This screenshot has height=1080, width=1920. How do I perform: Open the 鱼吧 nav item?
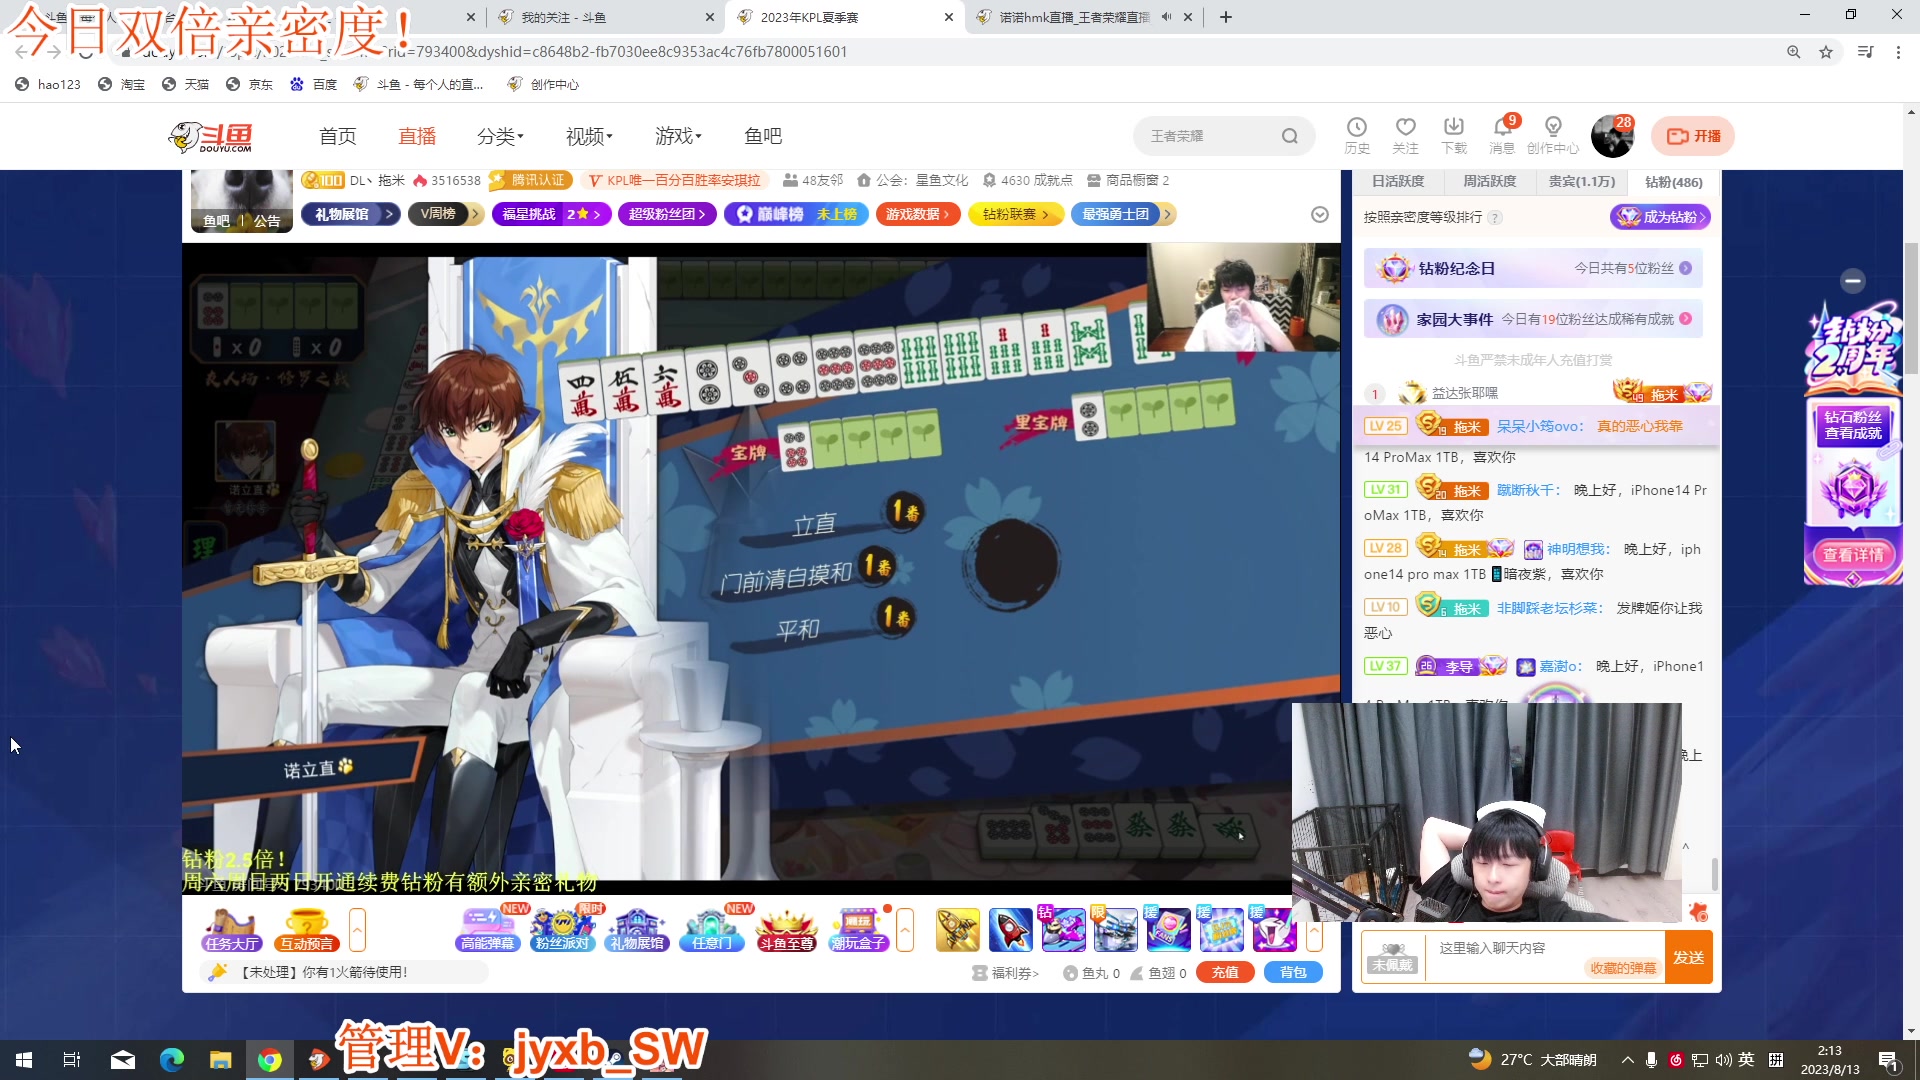[763, 136]
